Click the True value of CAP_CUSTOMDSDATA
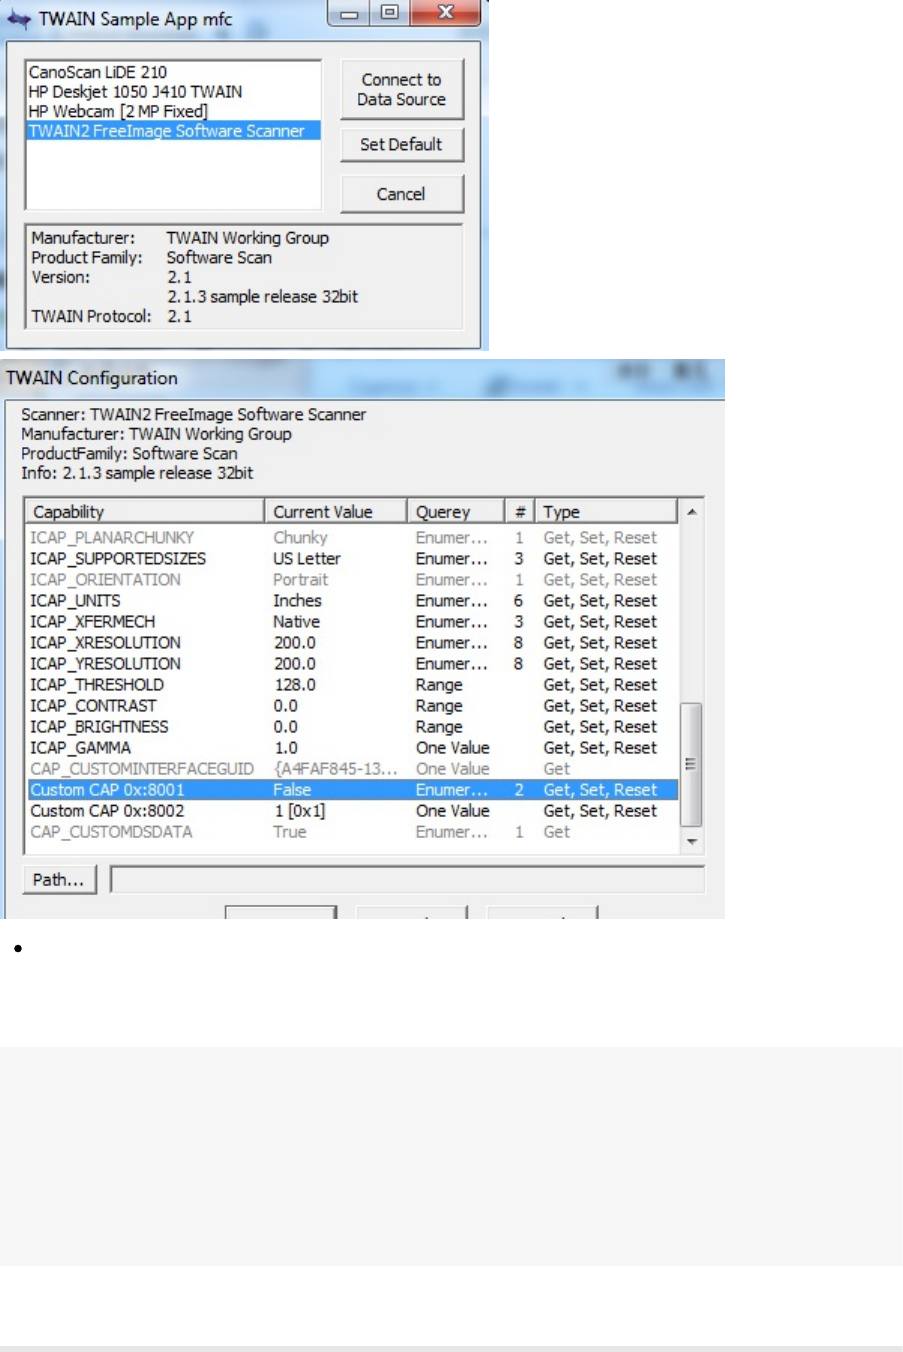This screenshot has height=1352, width=903. 290,832
